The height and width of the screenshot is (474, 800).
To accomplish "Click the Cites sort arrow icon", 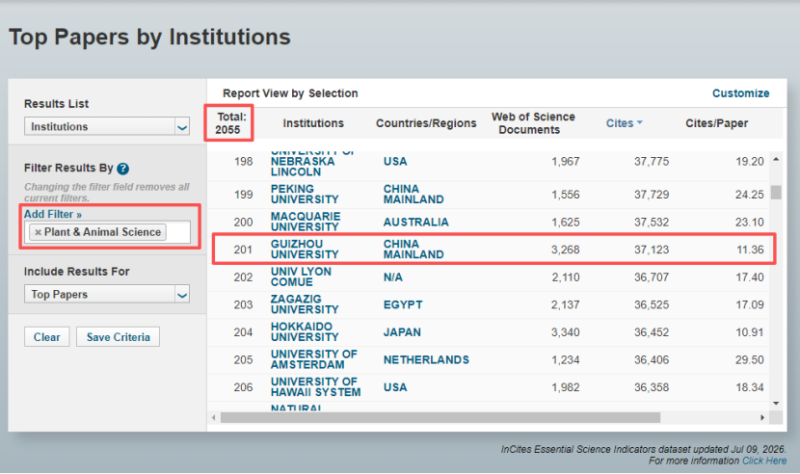I will 640,123.
